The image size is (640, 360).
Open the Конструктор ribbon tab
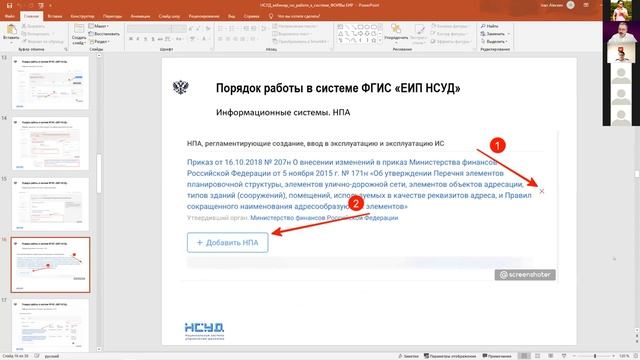click(82, 16)
